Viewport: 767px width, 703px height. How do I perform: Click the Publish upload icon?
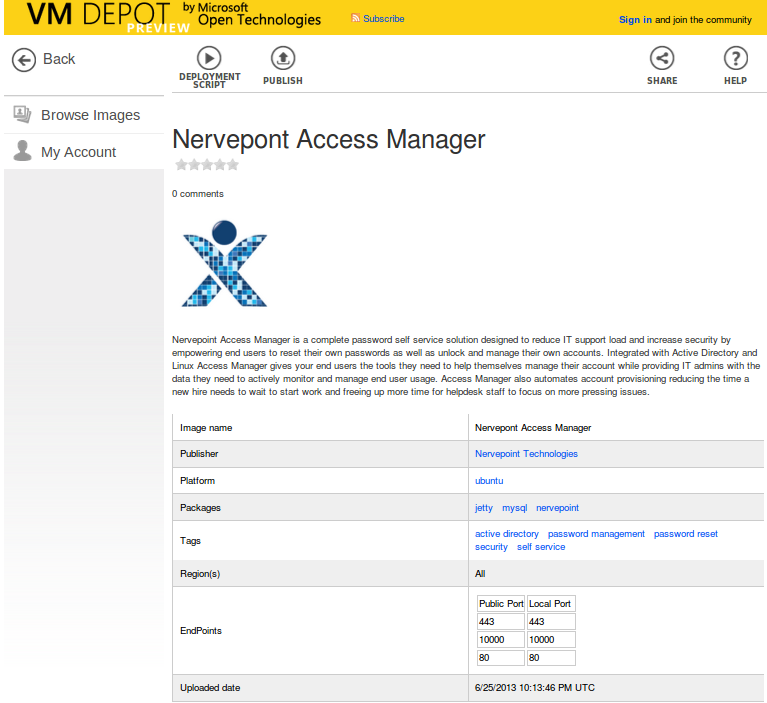(x=283, y=59)
